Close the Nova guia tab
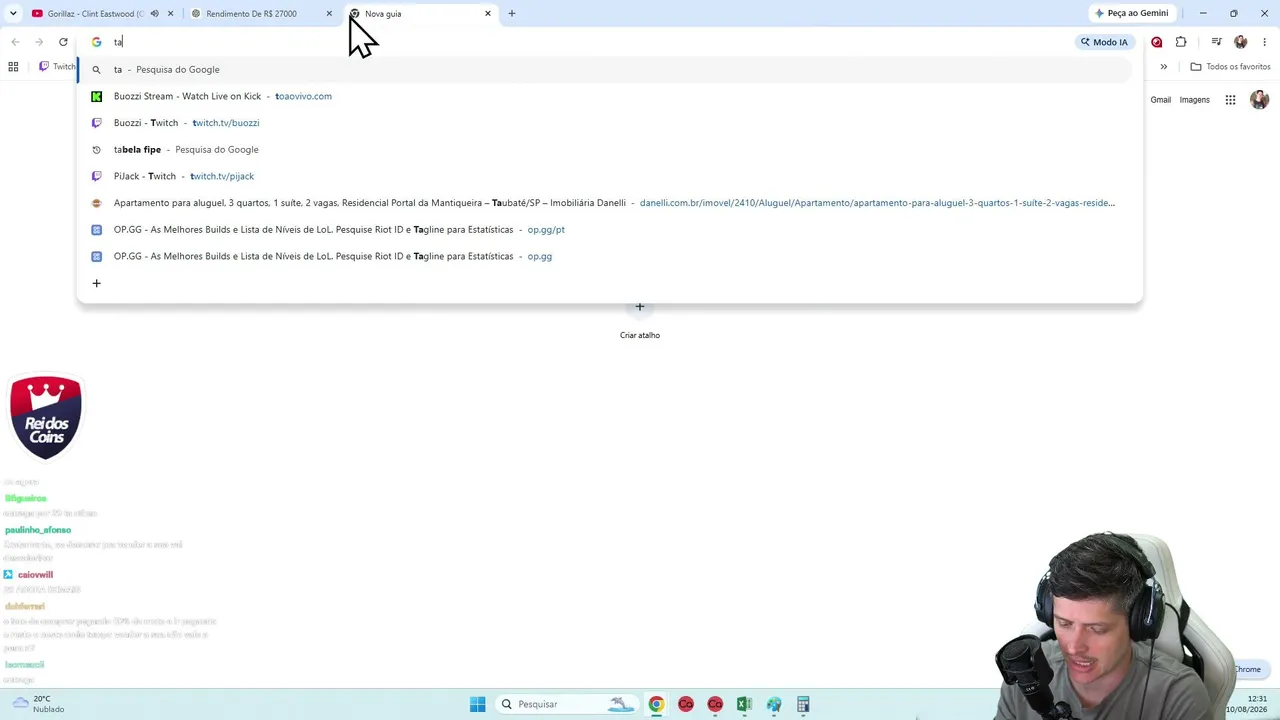Screen dimensions: 1280x720 (488, 13)
